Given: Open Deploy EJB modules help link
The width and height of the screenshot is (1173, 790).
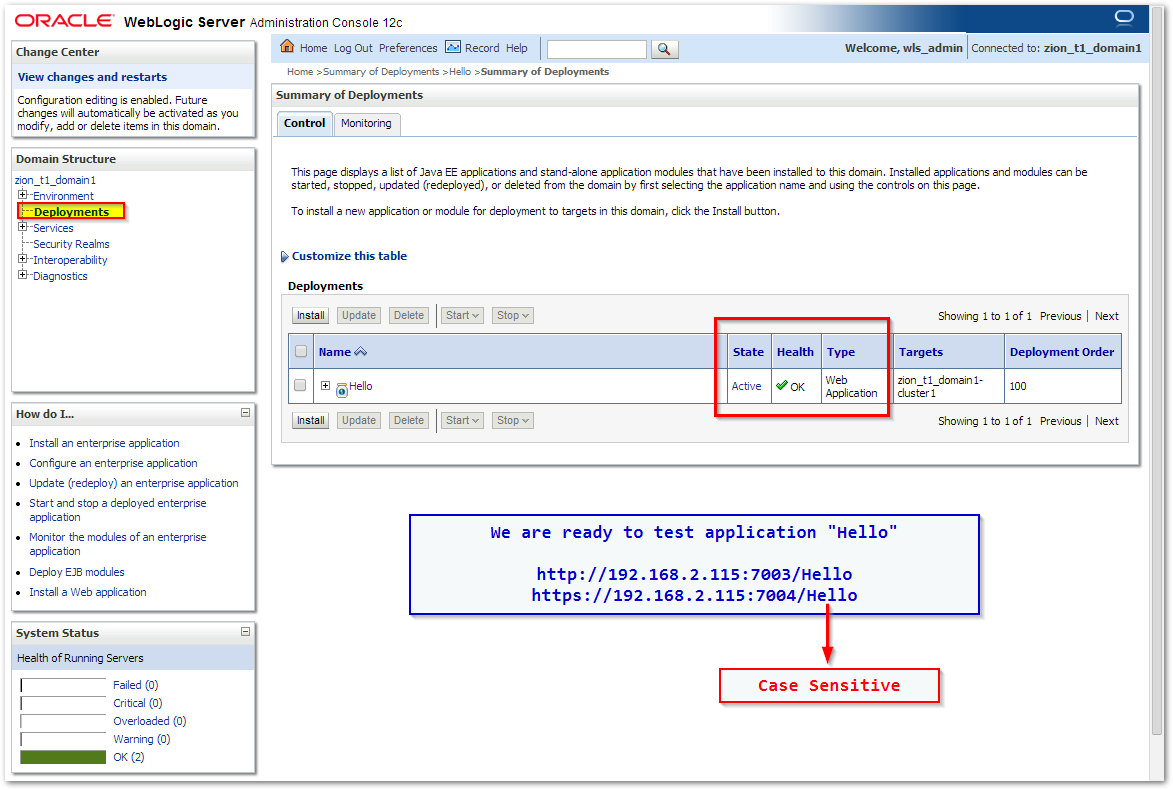Looking at the screenshot, I should pyautogui.click(x=76, y=572).
